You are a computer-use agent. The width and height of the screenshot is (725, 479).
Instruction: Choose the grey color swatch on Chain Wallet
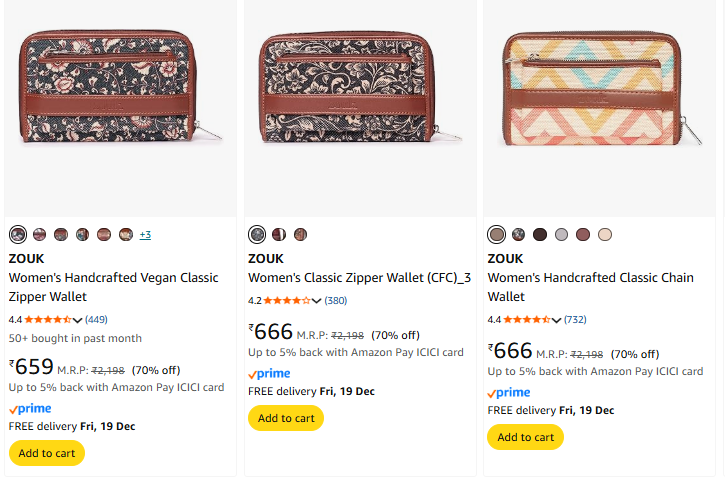[x=562, y=235]
